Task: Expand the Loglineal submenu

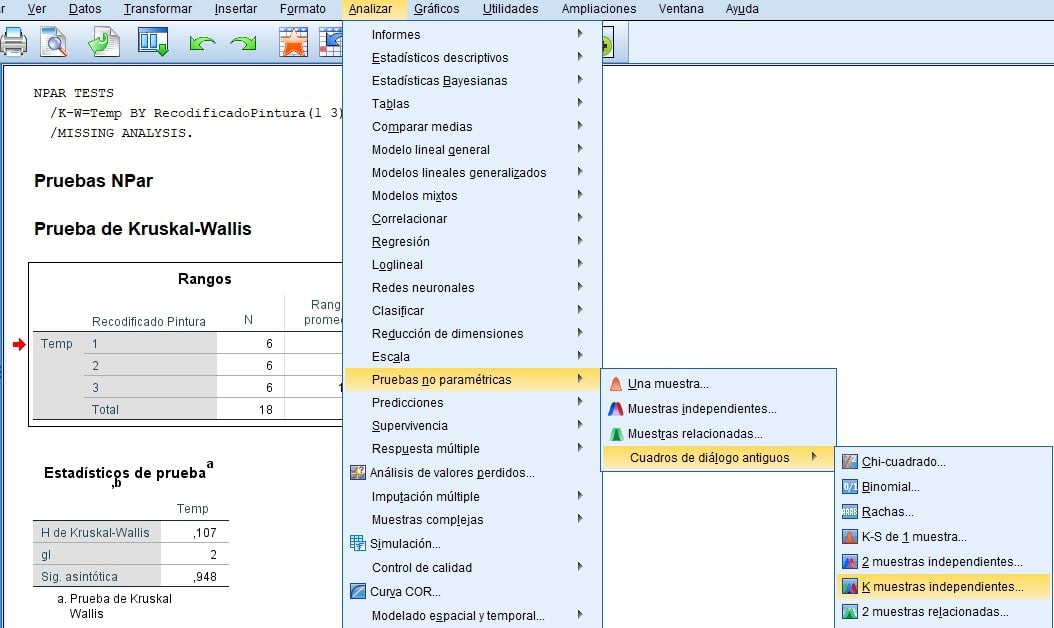Action: click(x=472, y=265)
